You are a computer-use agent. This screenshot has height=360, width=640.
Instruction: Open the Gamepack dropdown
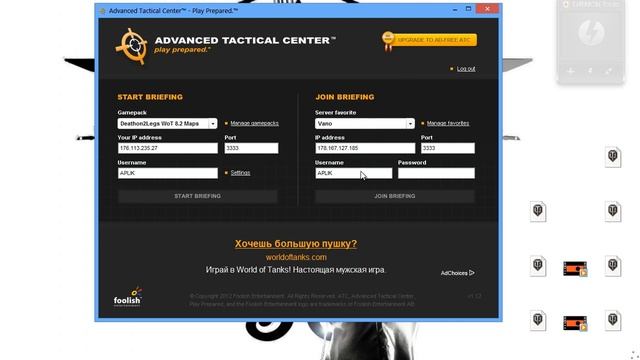pos(167,123)
